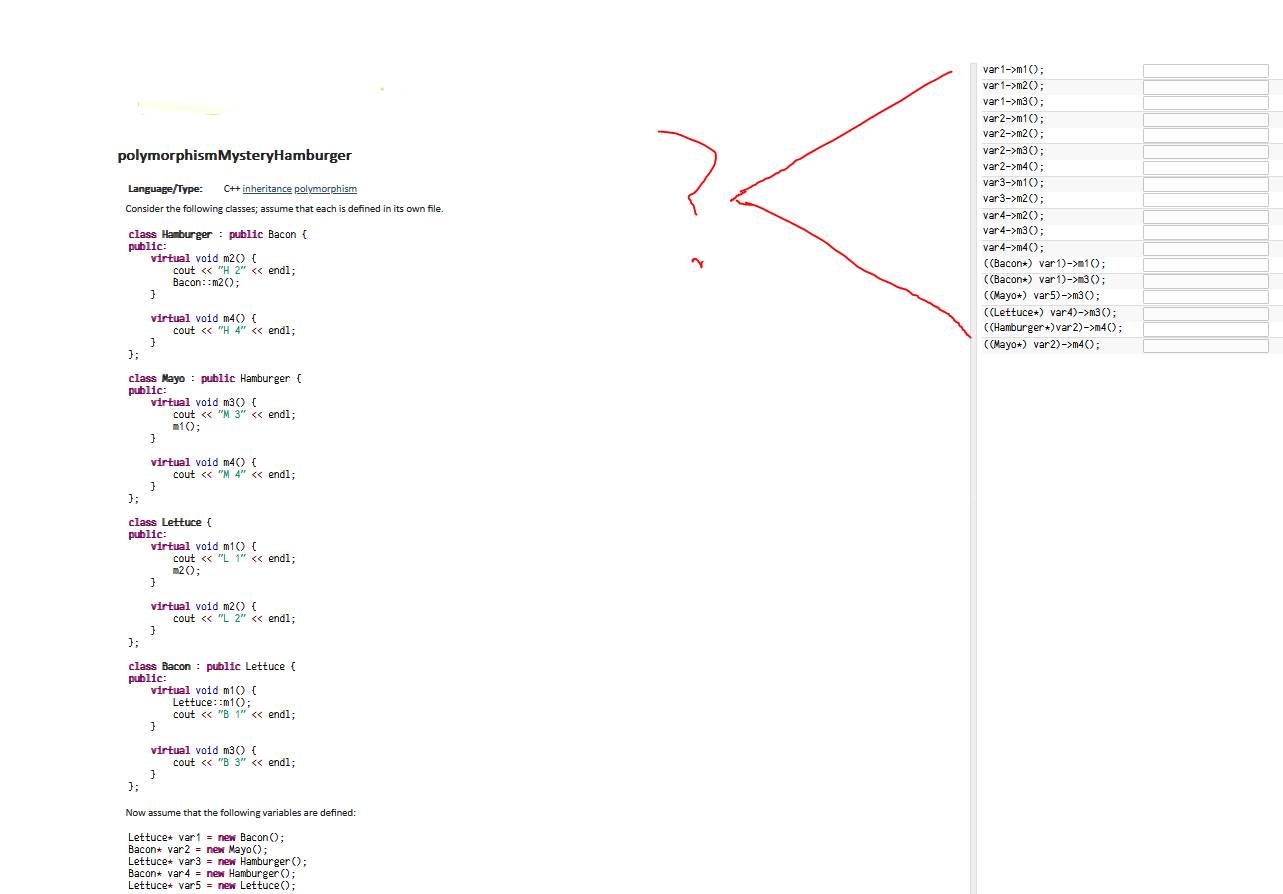The height and width of the screenshot is (894, 1283).
Task: Open the inheritance link
Action: click(x=267, y=188)
